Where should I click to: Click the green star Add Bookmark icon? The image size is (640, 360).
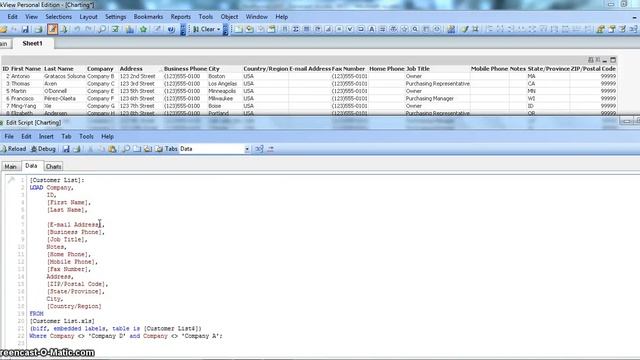[143, 29]
